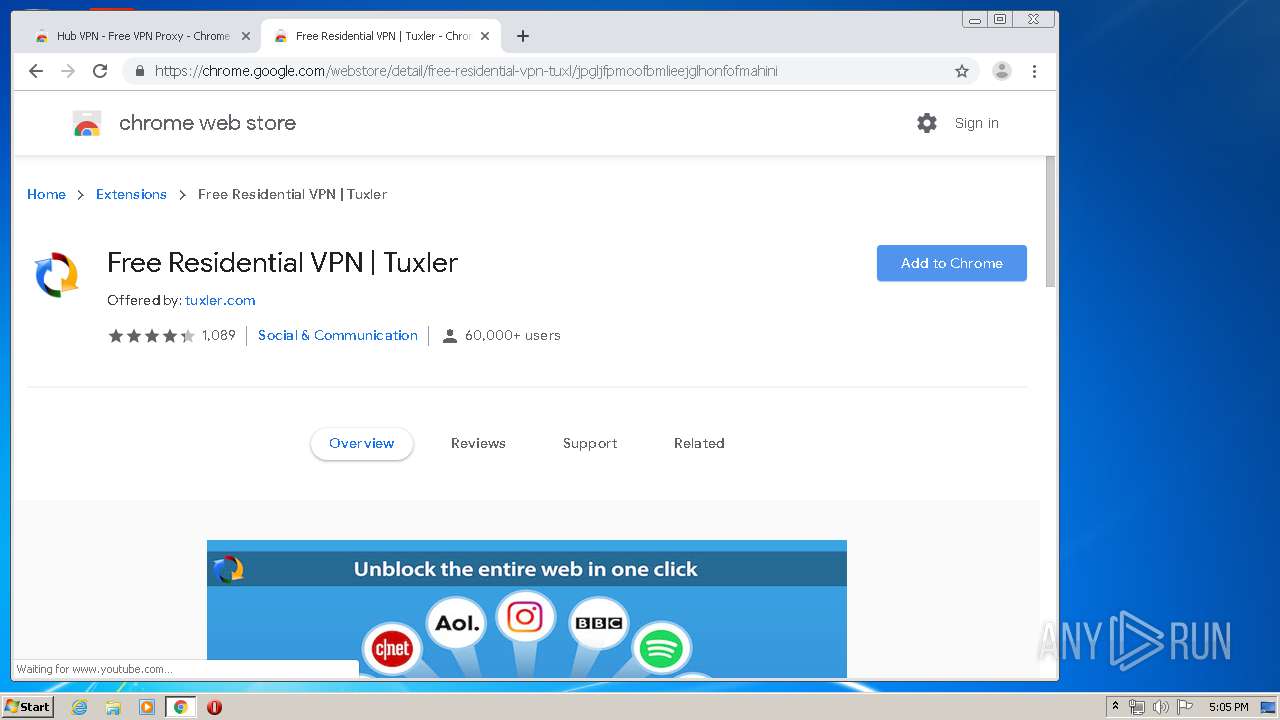Click the Unblock the entire web screenshot
This screenshot has height=720, width=1280.
[527, 609]
